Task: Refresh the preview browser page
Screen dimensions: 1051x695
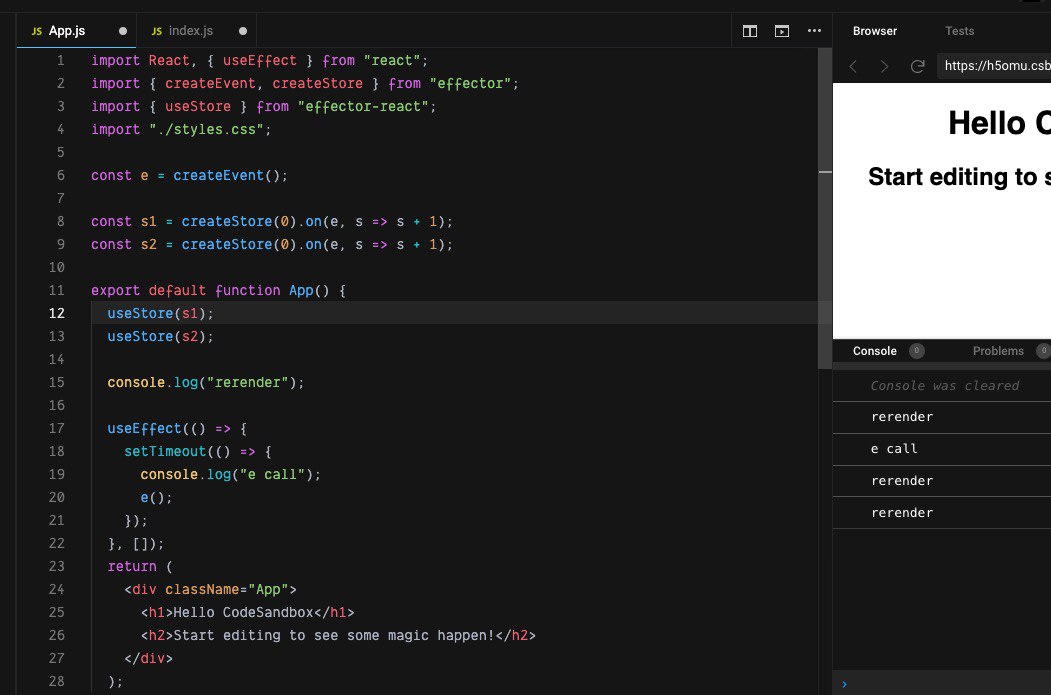Action: click(x=918, y=66)
